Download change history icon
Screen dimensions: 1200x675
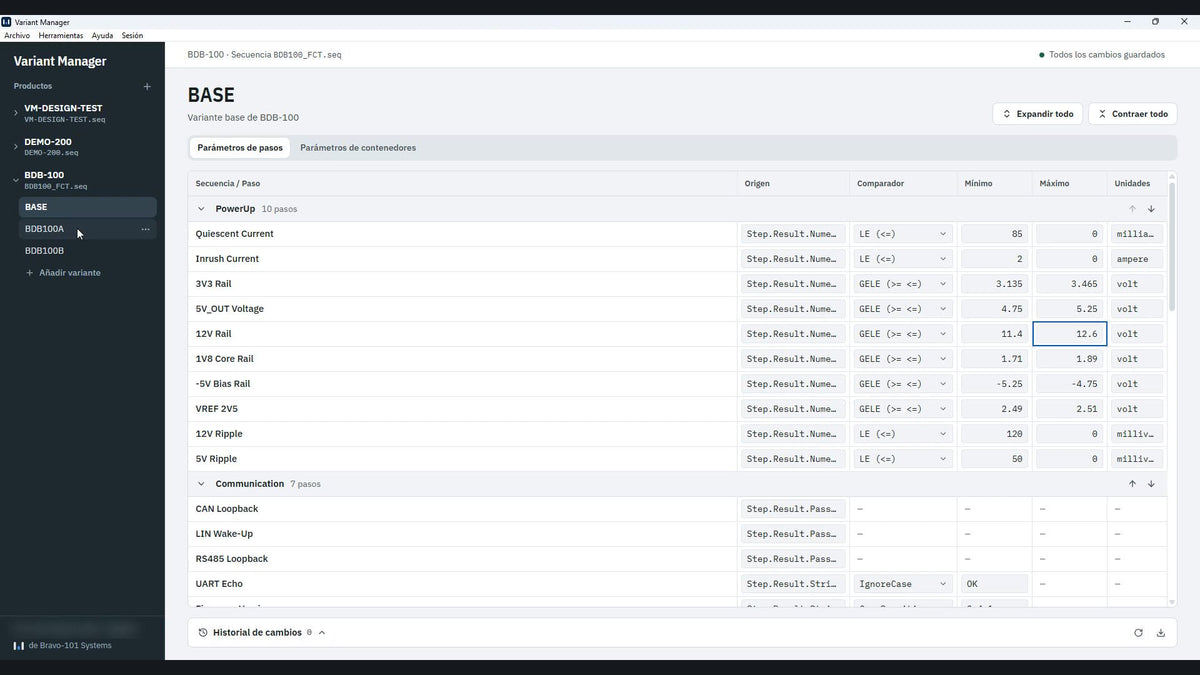click(x=1160, y=633)
